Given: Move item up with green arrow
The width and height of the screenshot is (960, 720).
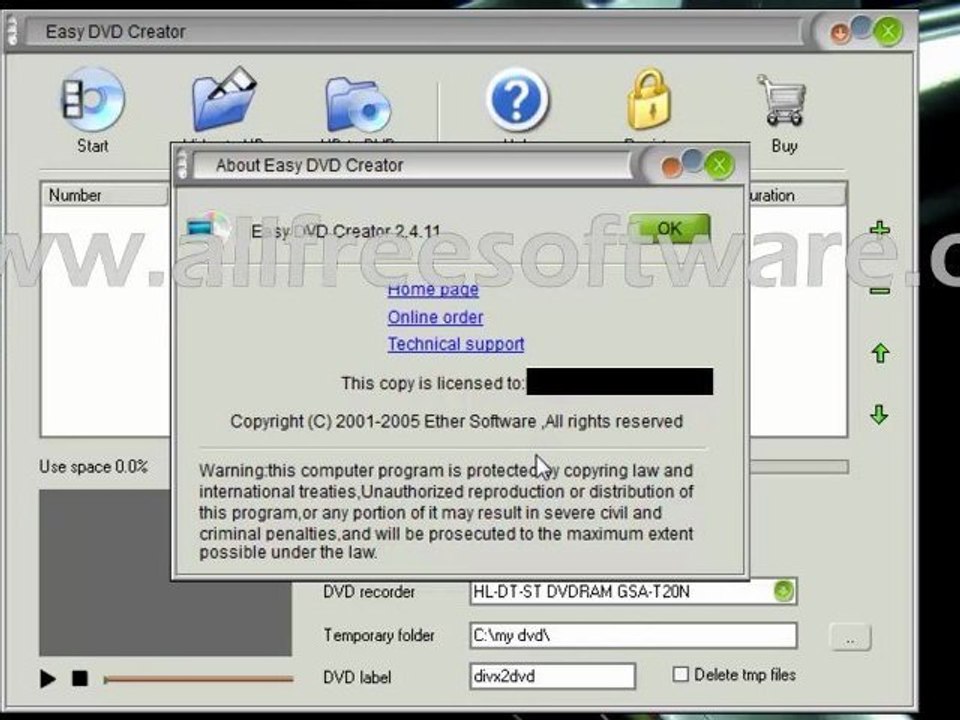Looking at the screenshot, I should point(880,353).
